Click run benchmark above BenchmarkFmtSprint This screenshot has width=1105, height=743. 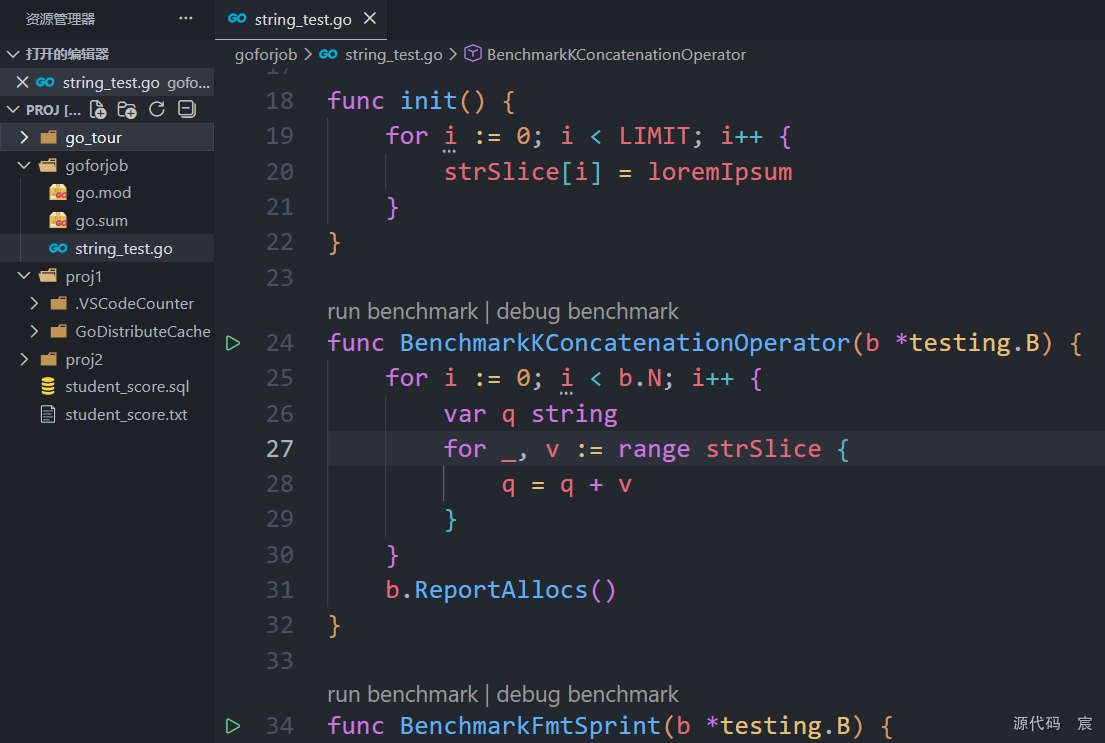click(x=402, y=694)
